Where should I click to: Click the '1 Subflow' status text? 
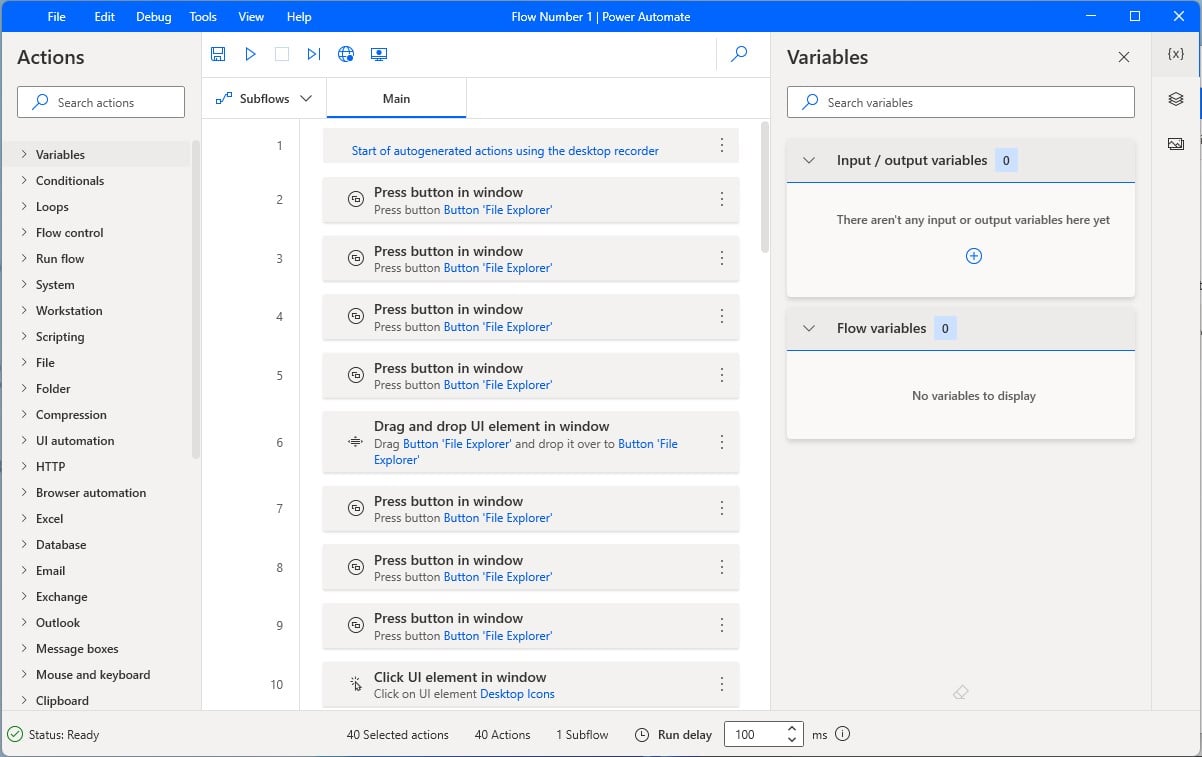(x=582, y=734)
